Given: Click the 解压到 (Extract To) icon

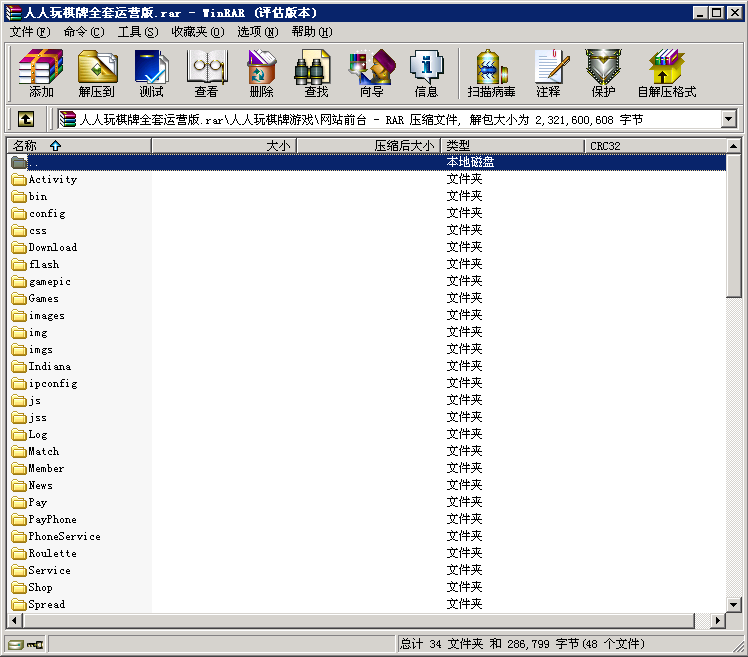Looking at the screenshot, I should (x=97, y=73).
